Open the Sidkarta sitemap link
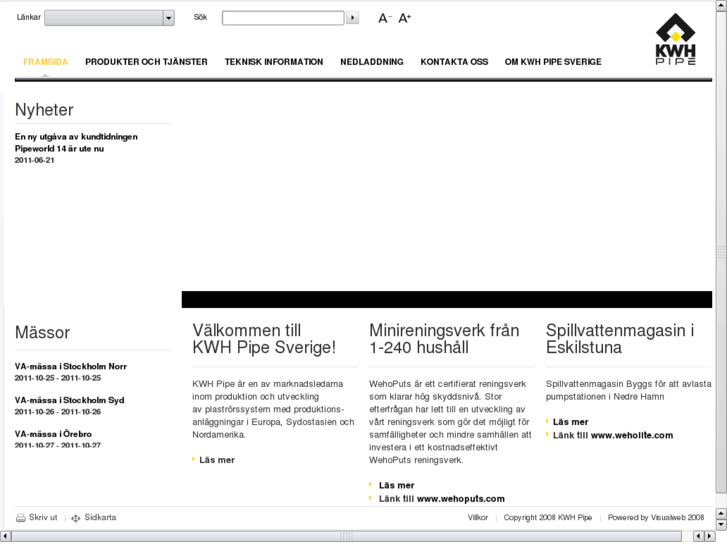 click(100, 518)
